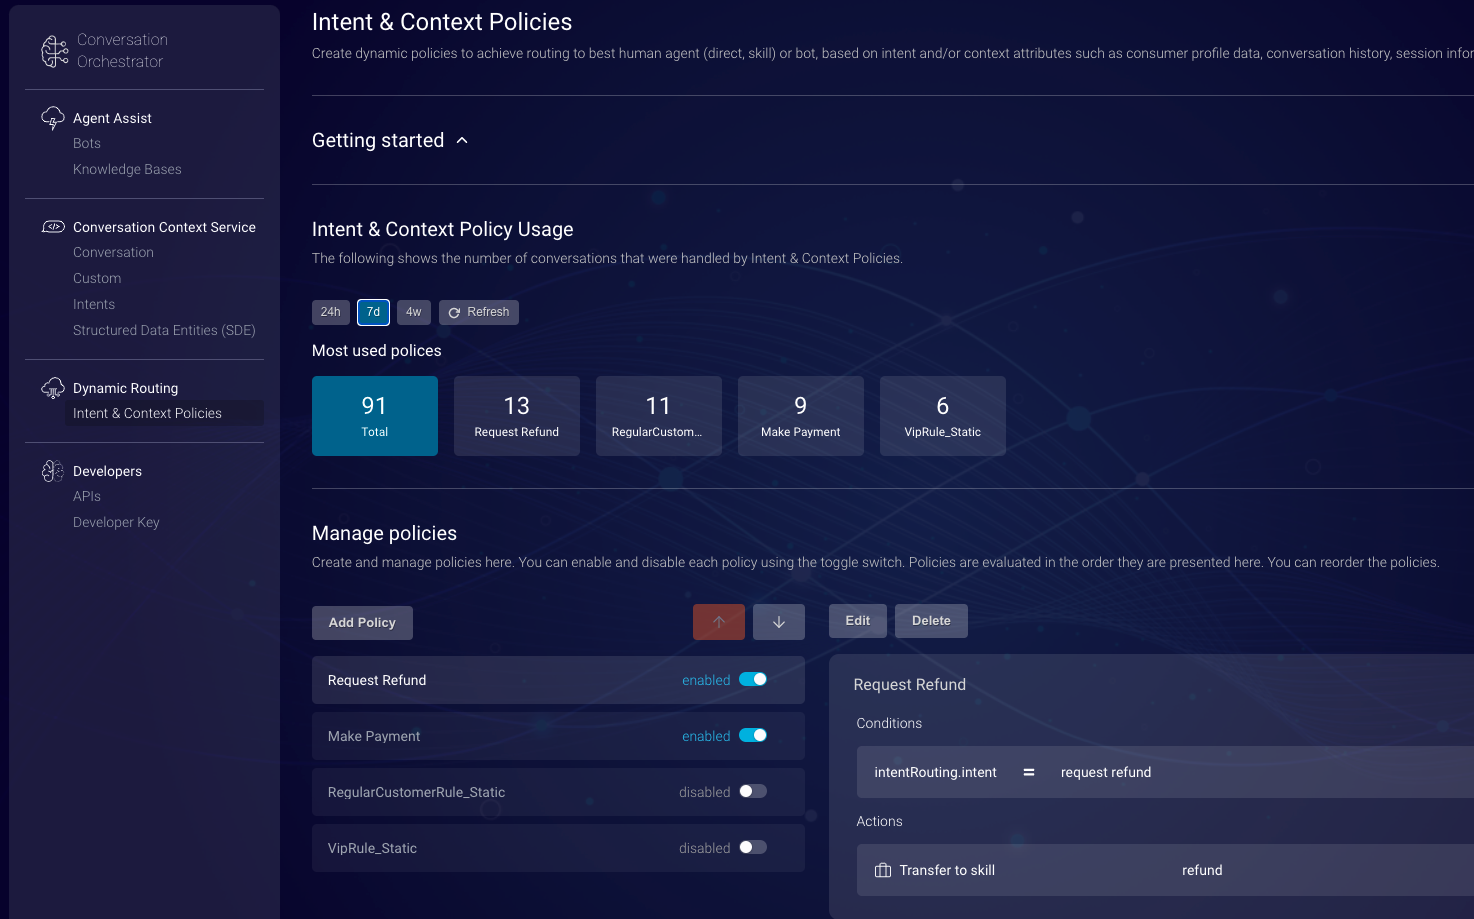
Task: Select the 7d time range
Action: pyautogui.click(x=373, y=312)
